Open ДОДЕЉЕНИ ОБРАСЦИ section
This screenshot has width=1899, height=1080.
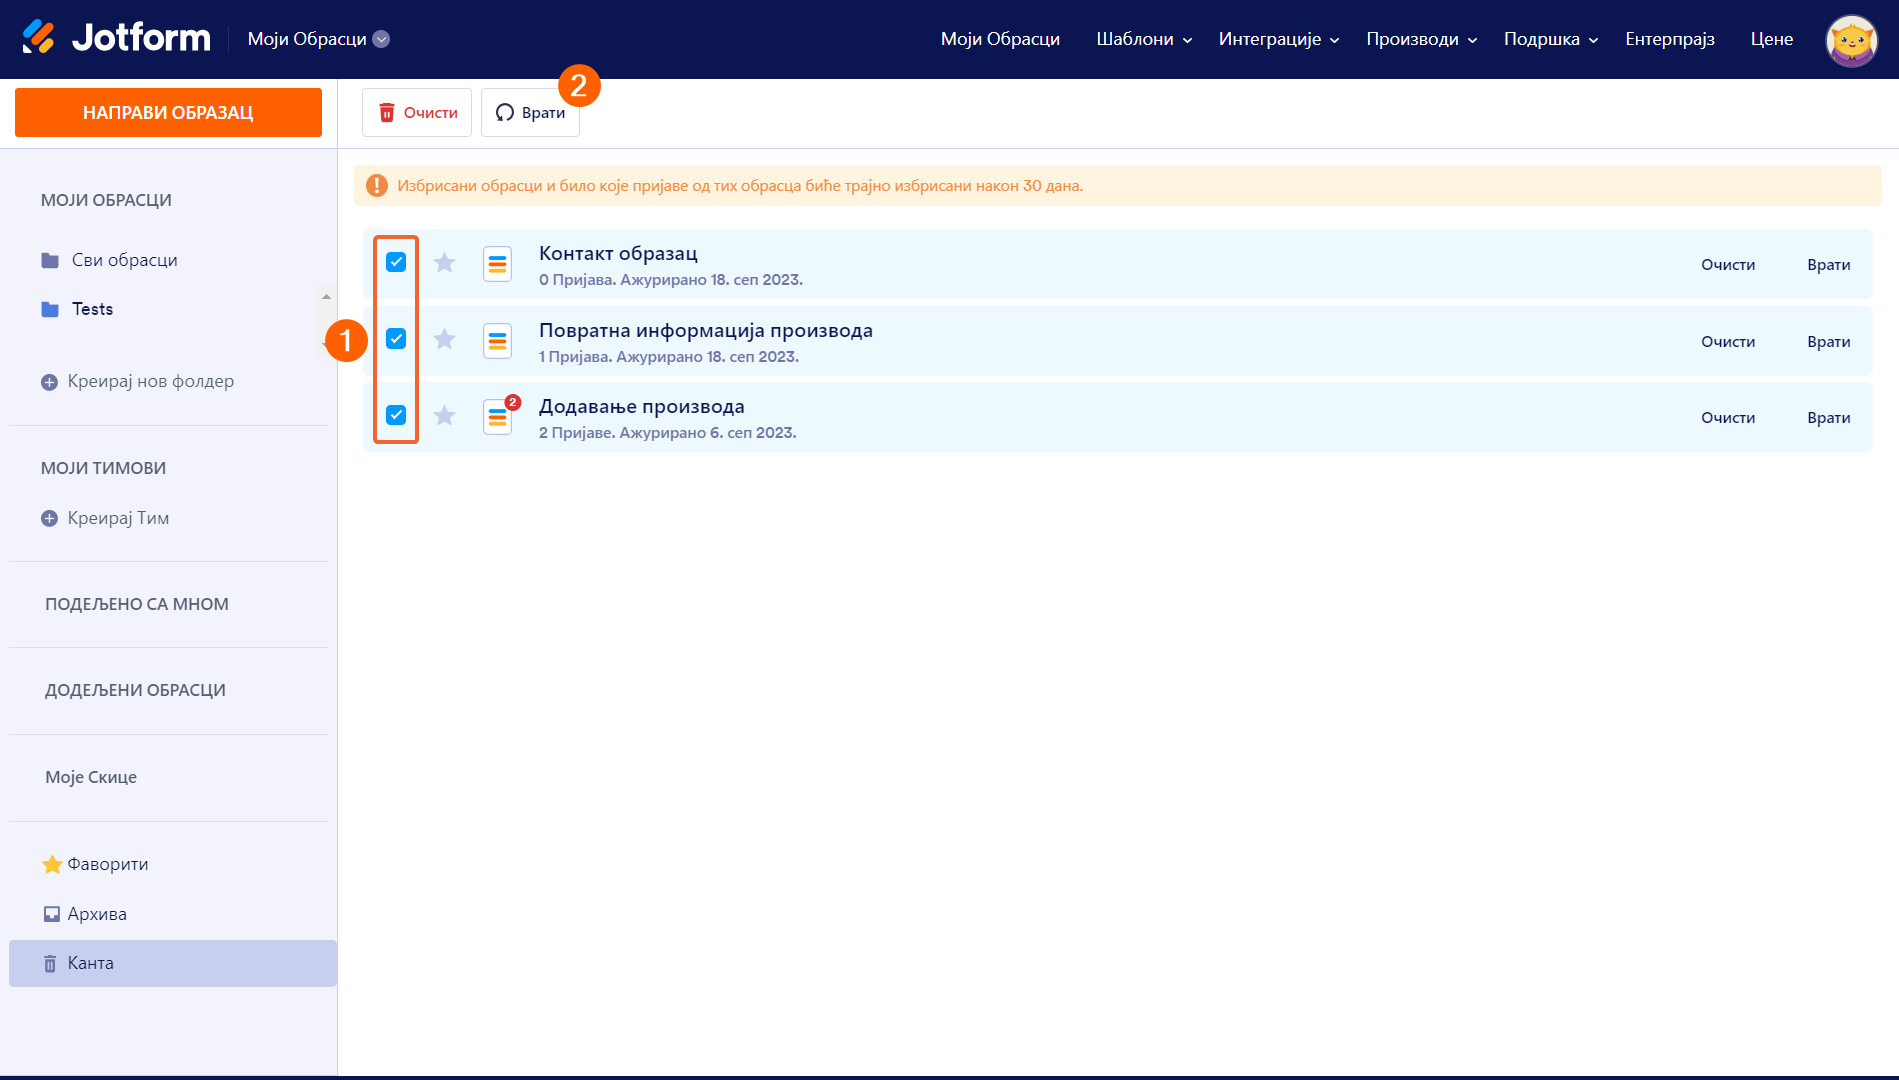pos(135,691)
